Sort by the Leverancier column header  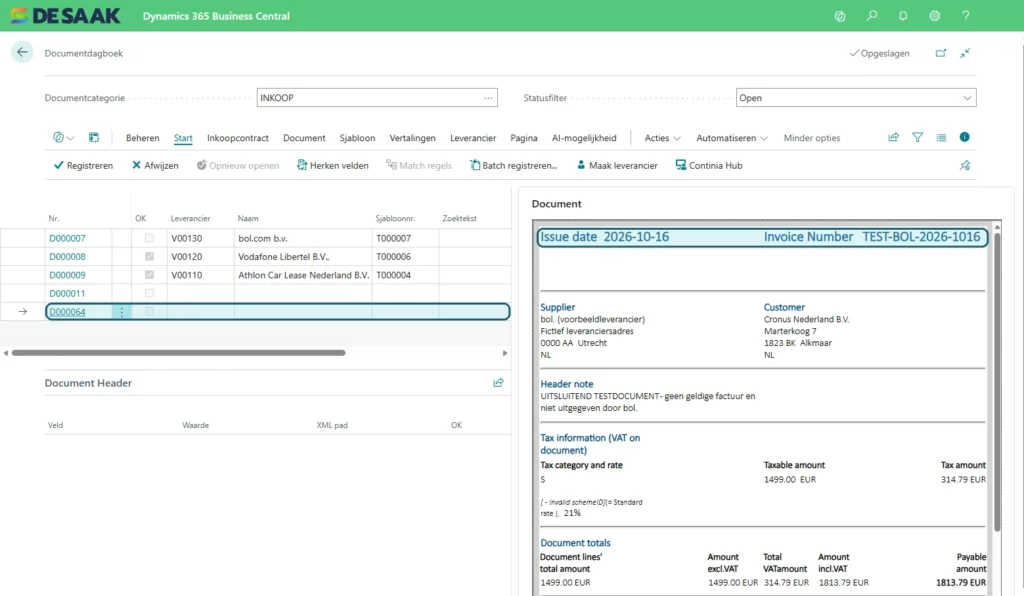coord(190,219)
